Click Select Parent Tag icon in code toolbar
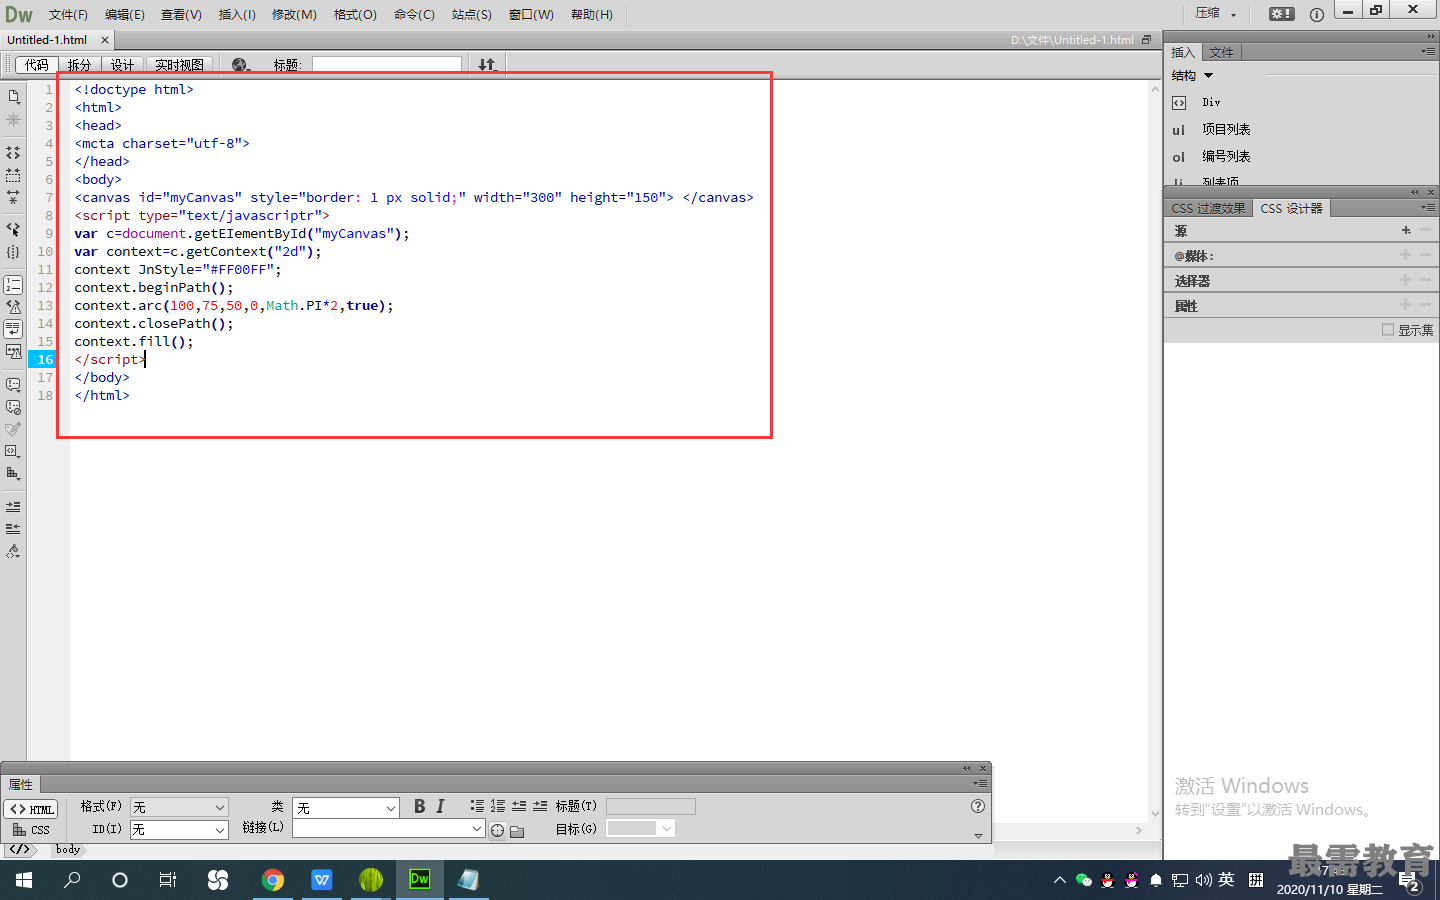The width and height of the screenshot is (1440, 900). pos(13,229)
